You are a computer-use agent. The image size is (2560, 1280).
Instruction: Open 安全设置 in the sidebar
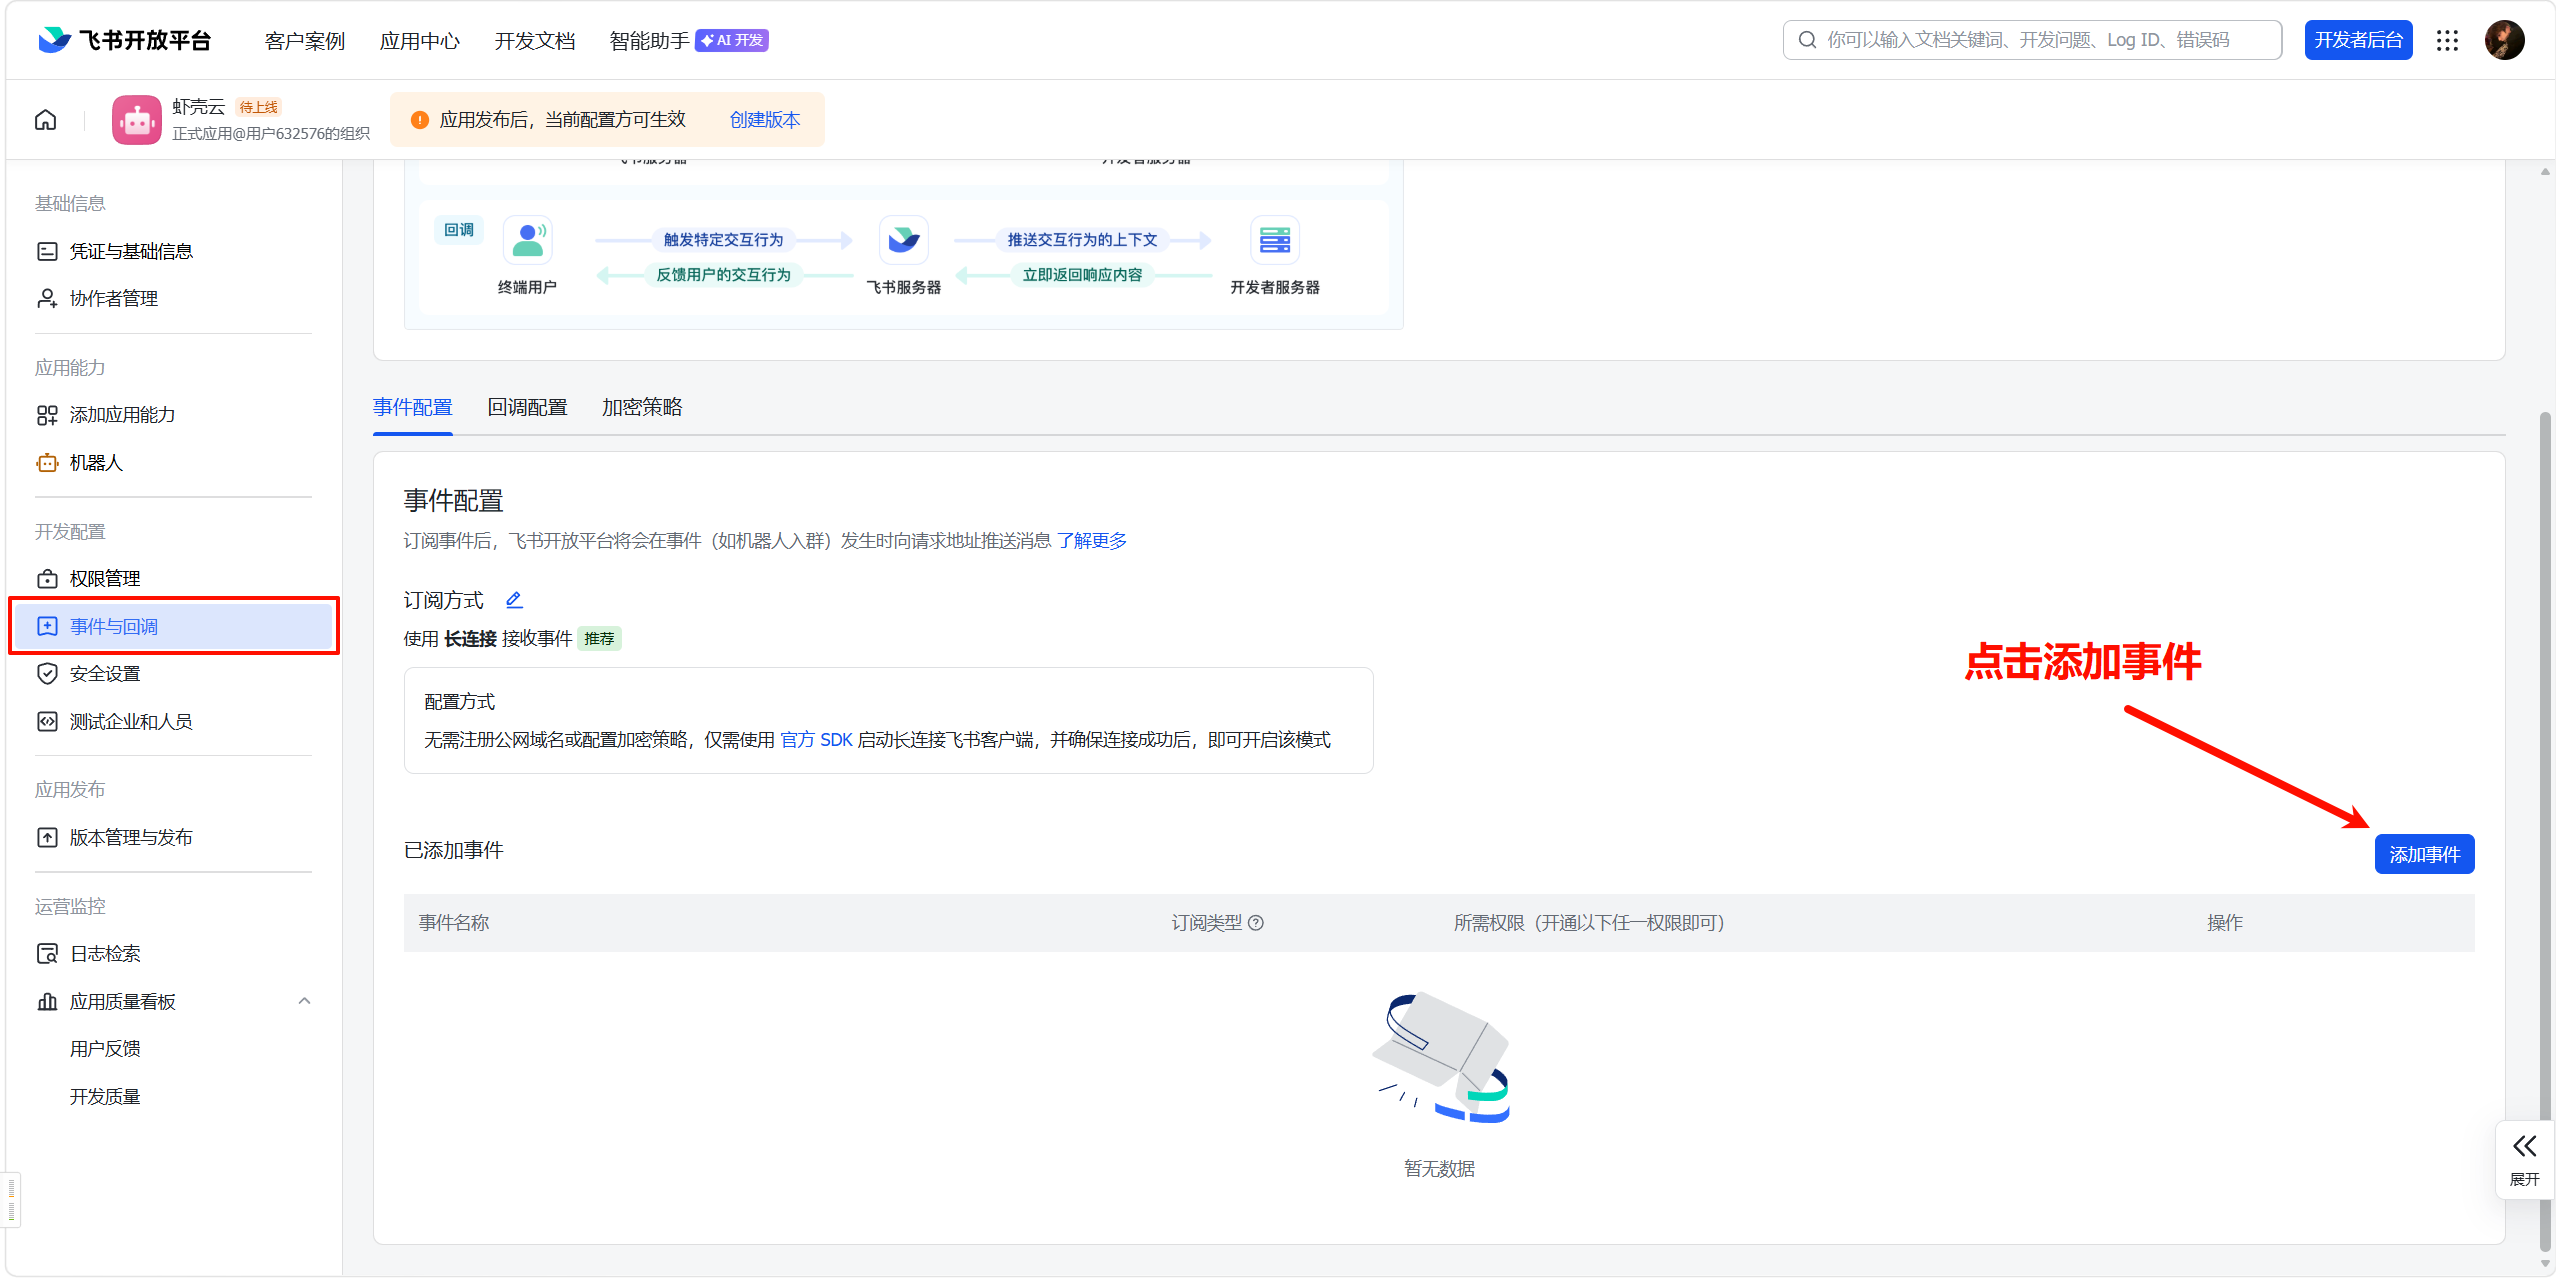pyautogui.click(x=105, y=674)
